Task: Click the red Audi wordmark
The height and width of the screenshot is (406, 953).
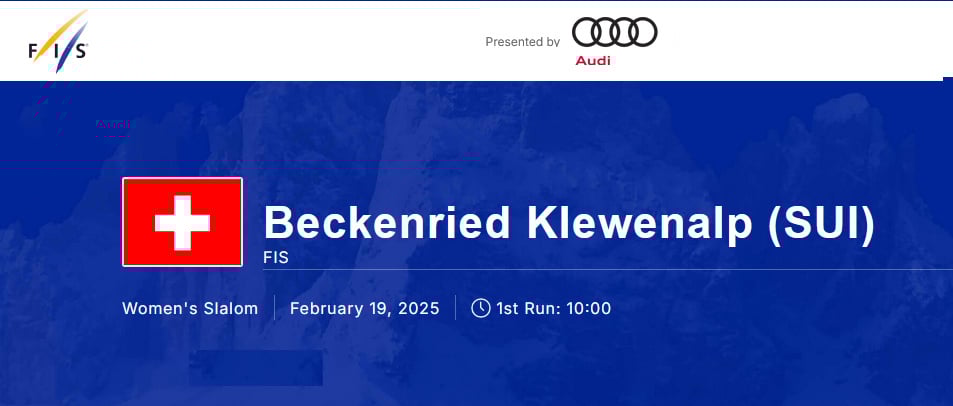Action: pyautogui.click(x=592, y=61)
